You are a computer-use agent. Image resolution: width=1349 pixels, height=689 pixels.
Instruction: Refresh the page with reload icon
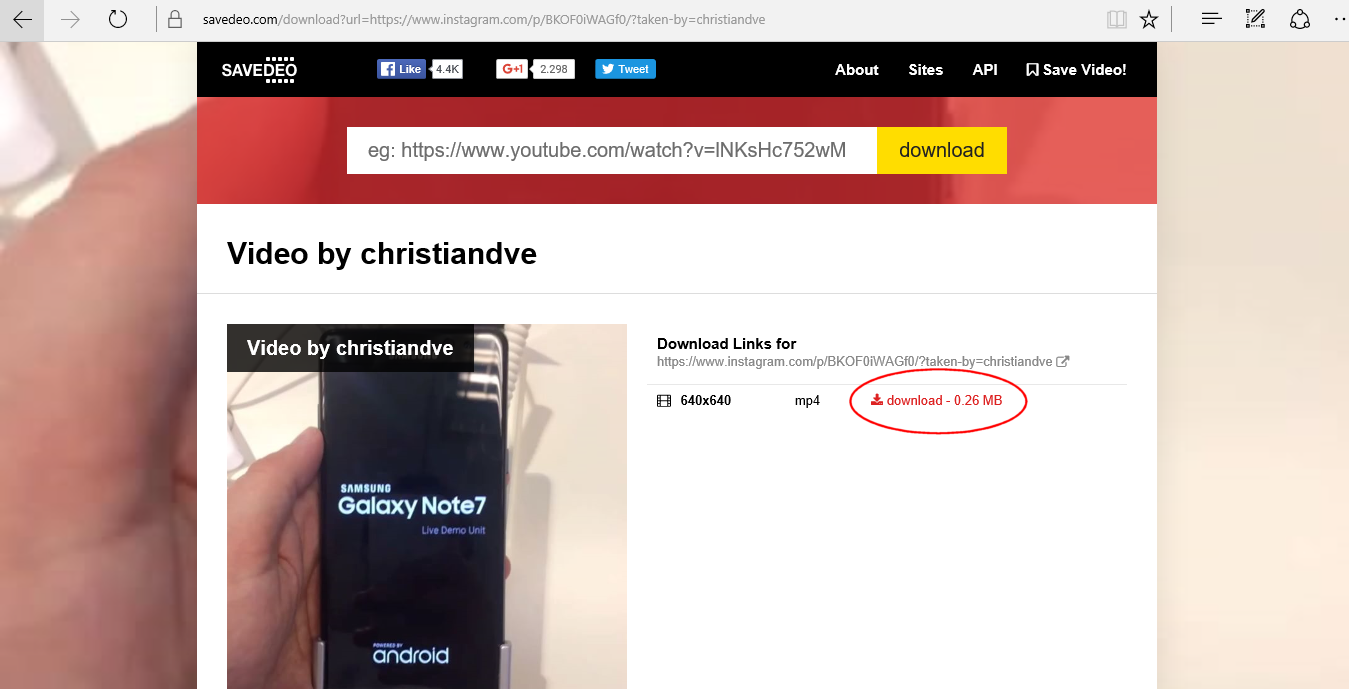118,19
